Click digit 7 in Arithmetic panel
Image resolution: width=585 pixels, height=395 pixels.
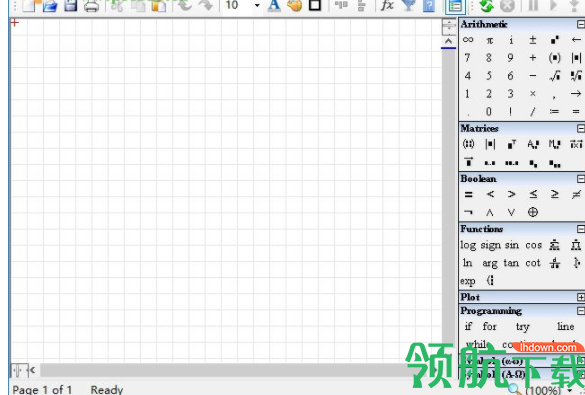[467, 57]
